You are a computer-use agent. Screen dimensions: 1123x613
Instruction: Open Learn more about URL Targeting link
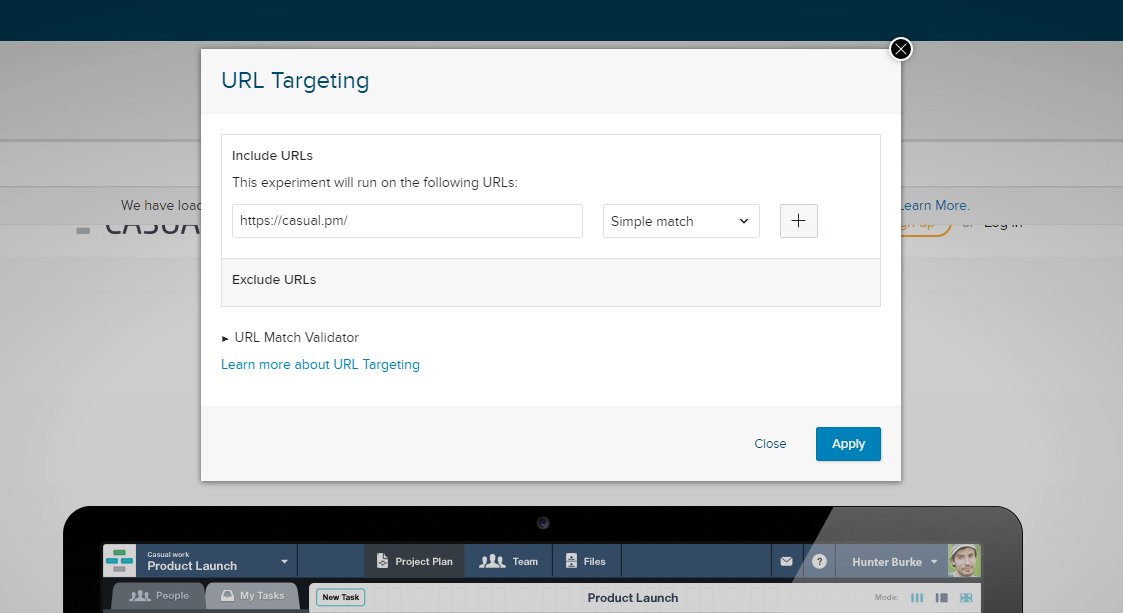point(320,365)
